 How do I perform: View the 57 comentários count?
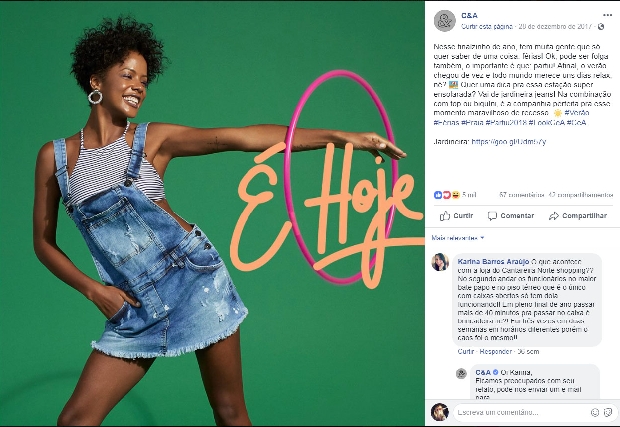(522, 195)
